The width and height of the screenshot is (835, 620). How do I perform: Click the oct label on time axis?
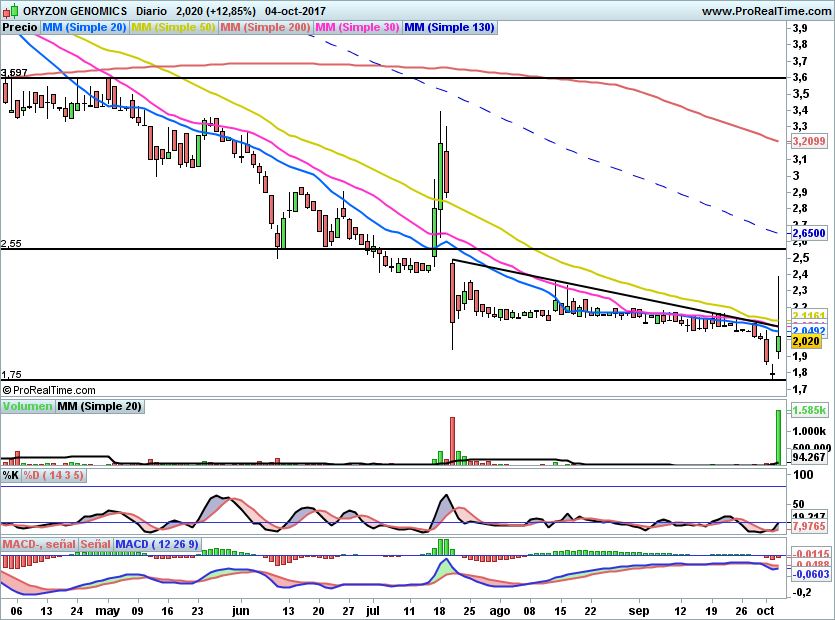pos(765,611)
